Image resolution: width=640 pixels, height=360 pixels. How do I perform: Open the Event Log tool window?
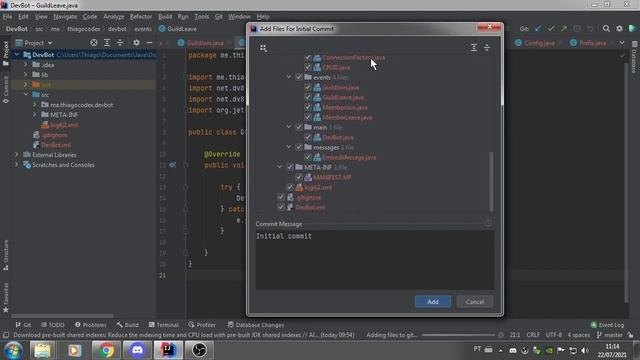click(607, 325)
